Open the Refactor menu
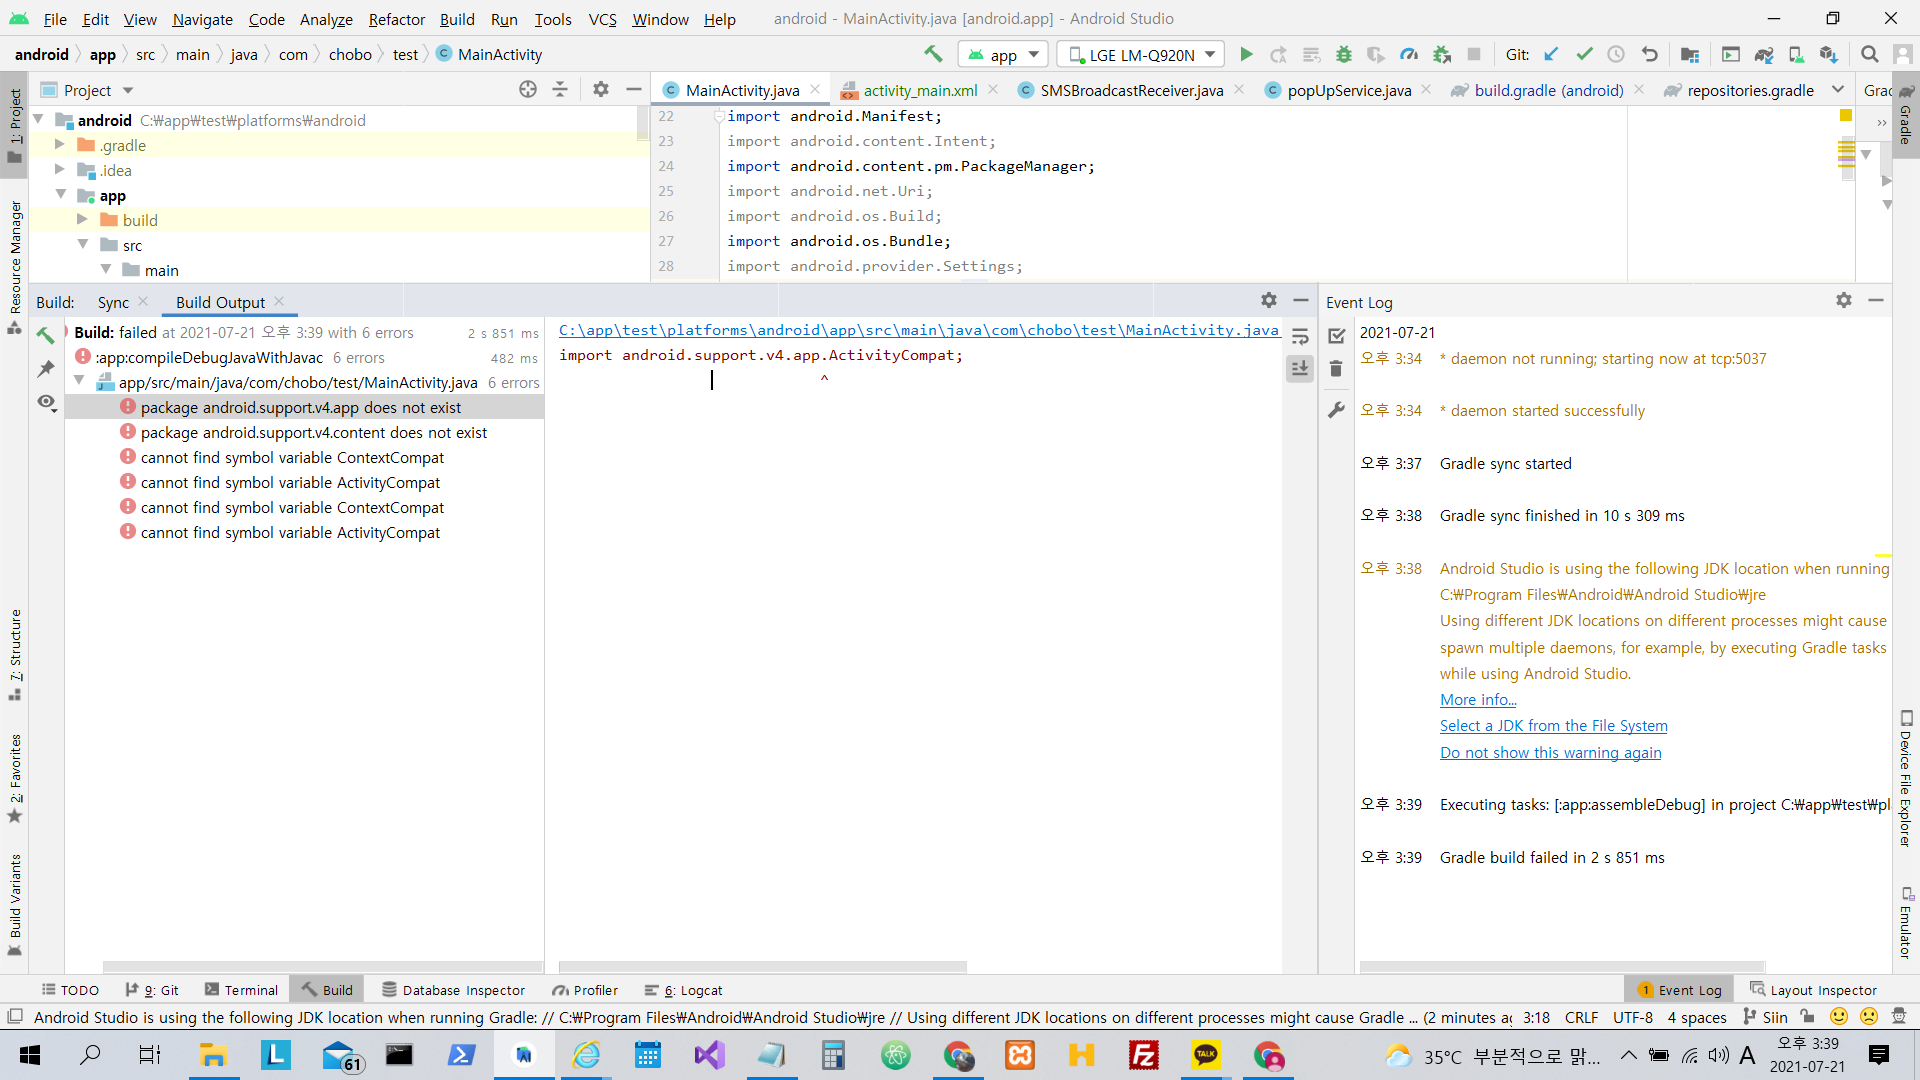 click(x=396, y=19)
